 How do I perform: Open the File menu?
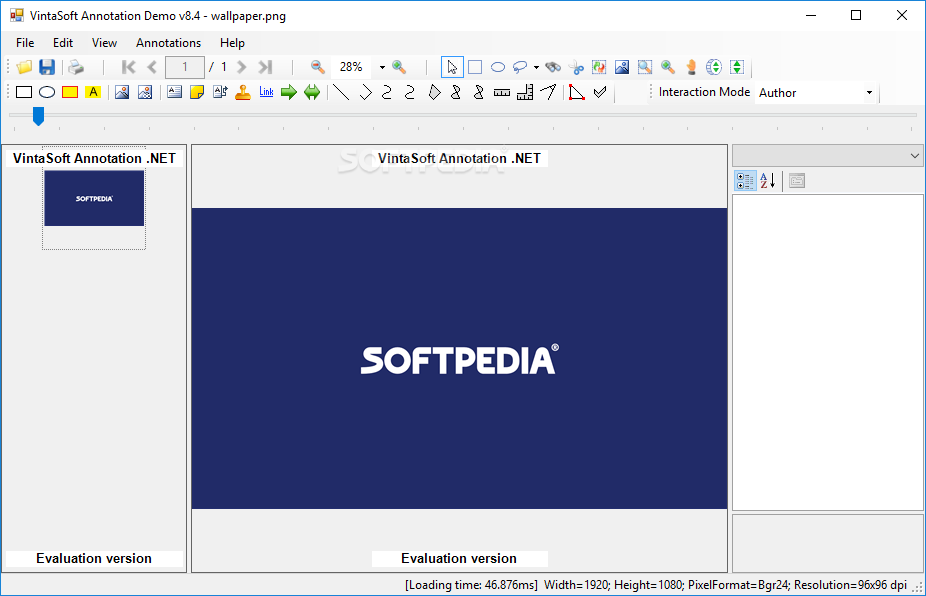[x=25, y=43]
